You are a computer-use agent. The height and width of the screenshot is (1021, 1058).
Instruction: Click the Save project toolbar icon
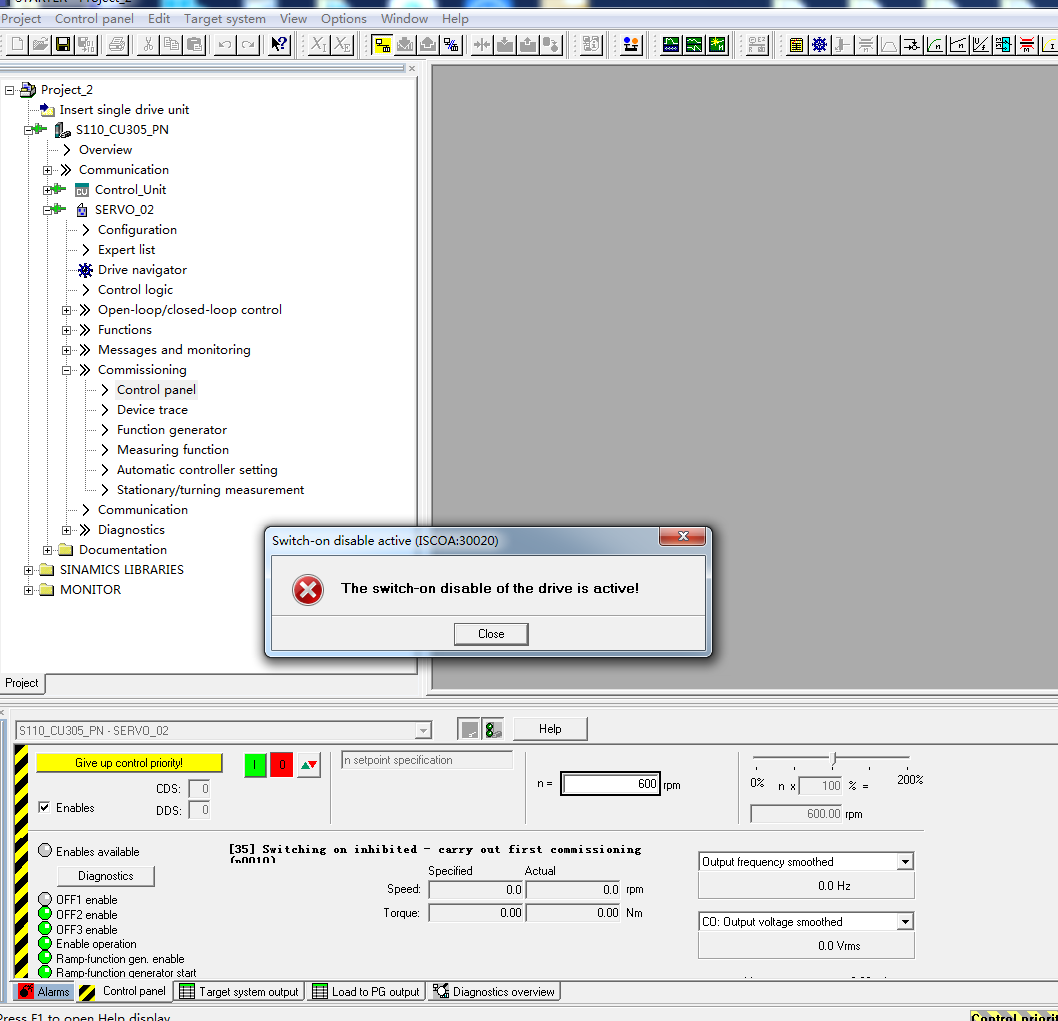62,44
